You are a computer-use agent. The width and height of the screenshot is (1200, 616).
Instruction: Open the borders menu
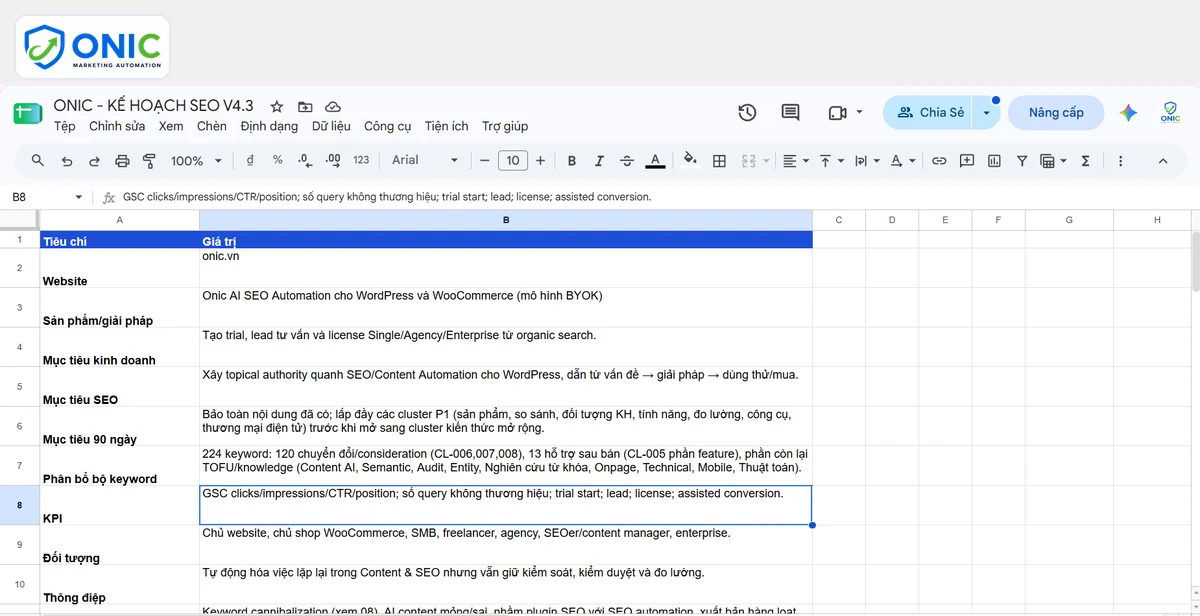719,160
